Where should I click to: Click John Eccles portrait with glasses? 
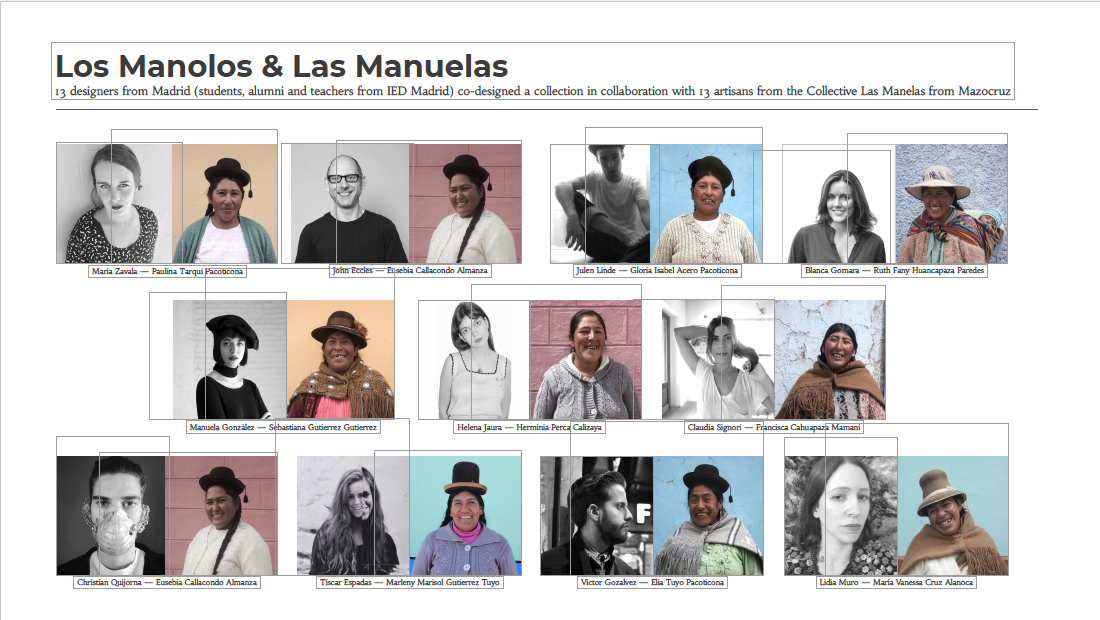[x=349, y=203]
